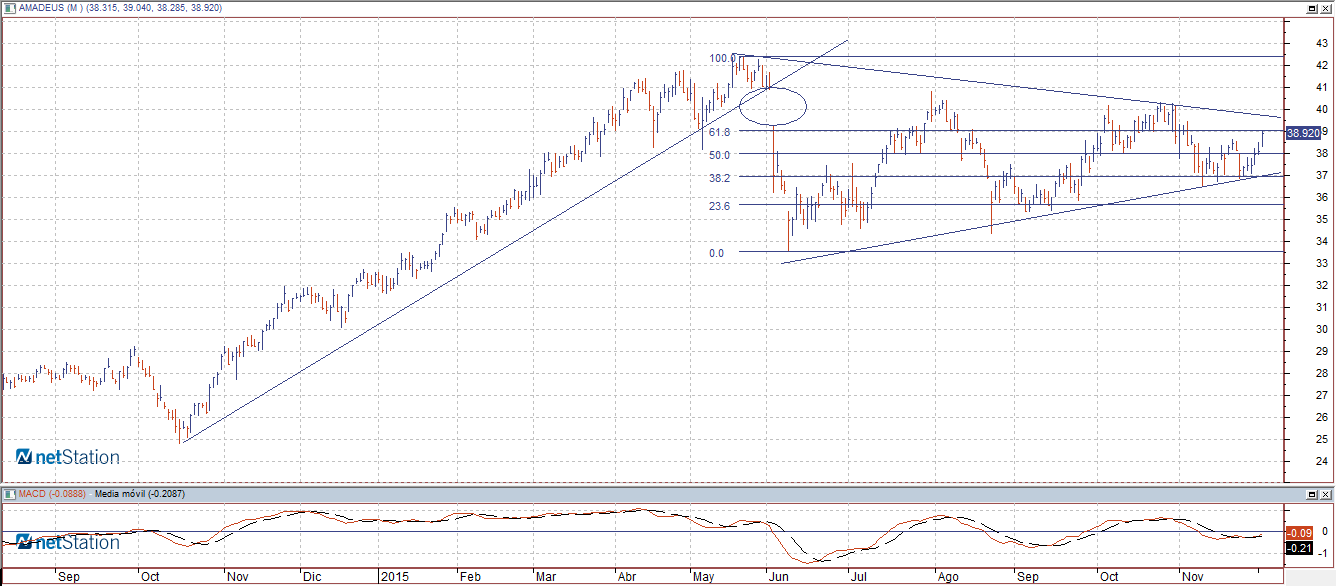Select the 100.0 Fibonacci level label
Viewport: 1336px width, 586px height.
coord(723,58)
